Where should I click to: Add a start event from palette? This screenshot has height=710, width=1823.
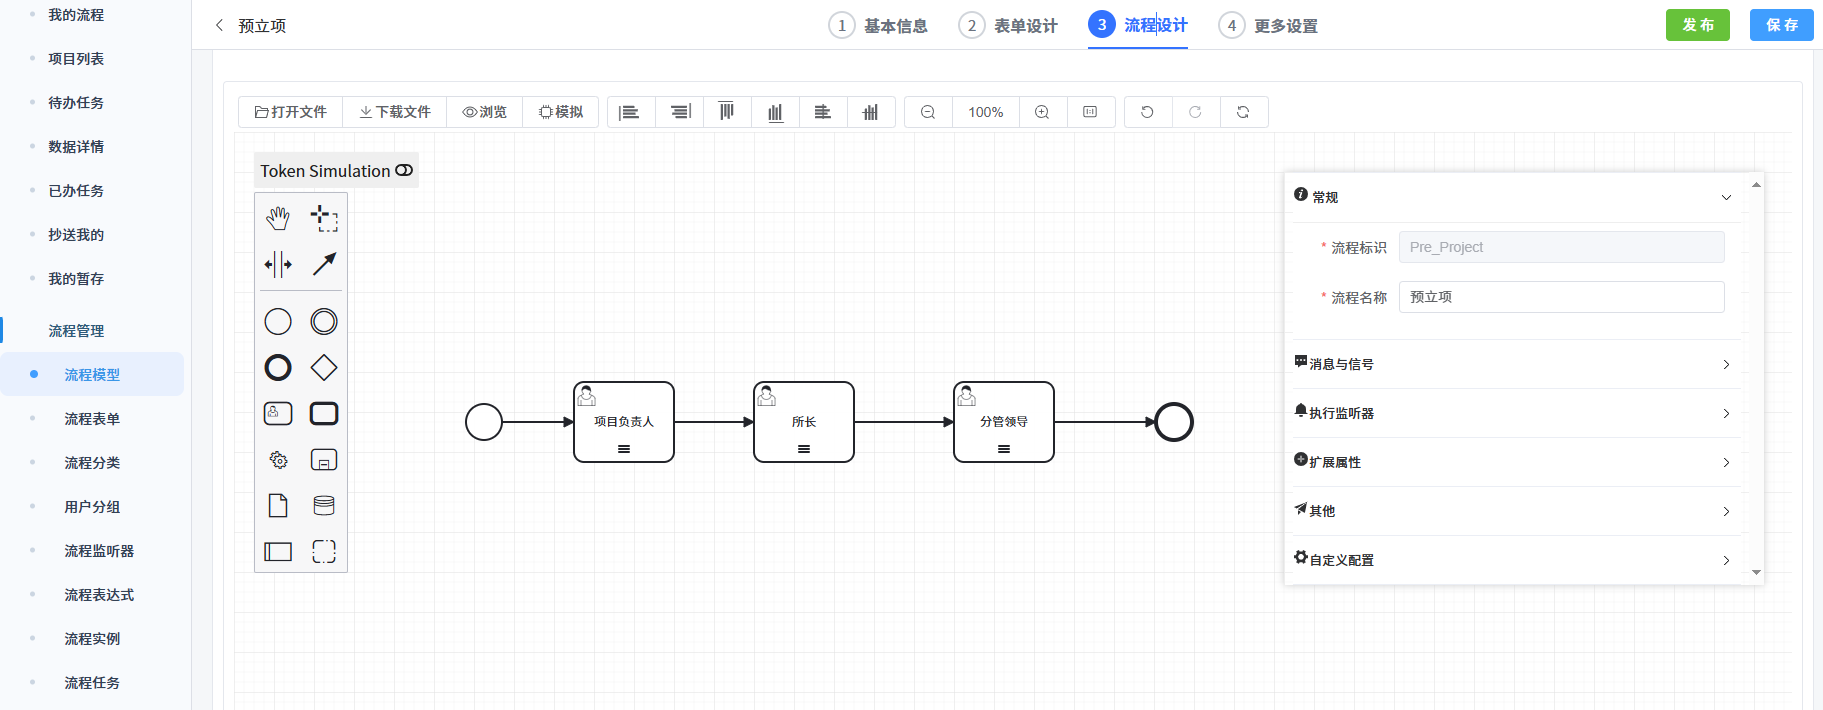pyautogui.click(x=278, y=321)
